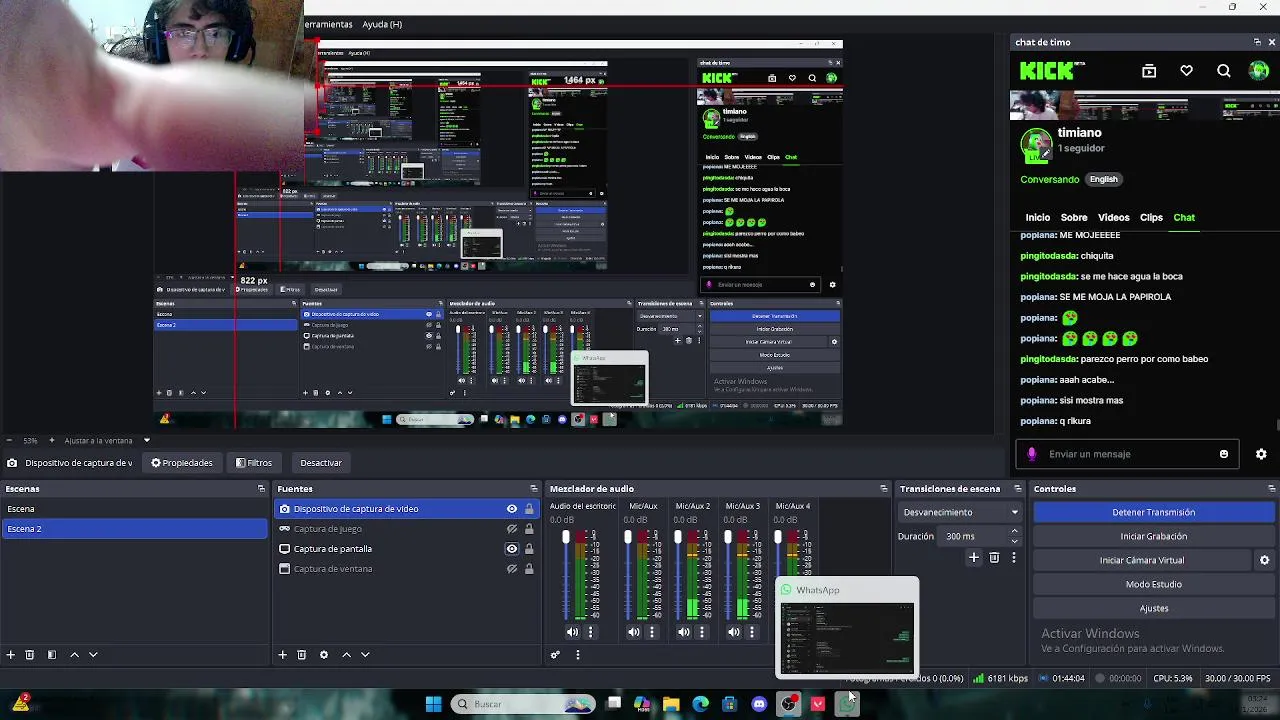Increase the transition duration with the up arrow
The image size is (1280, 720).
click(1014, 532)
